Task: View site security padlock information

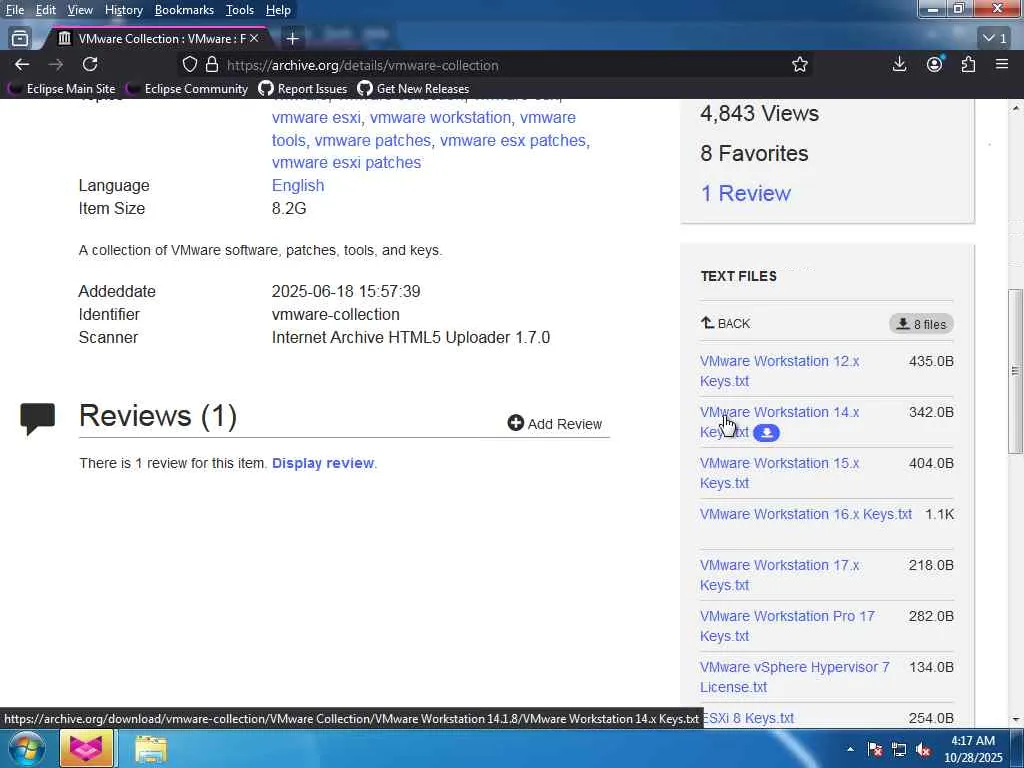Action: coord(212,65)
